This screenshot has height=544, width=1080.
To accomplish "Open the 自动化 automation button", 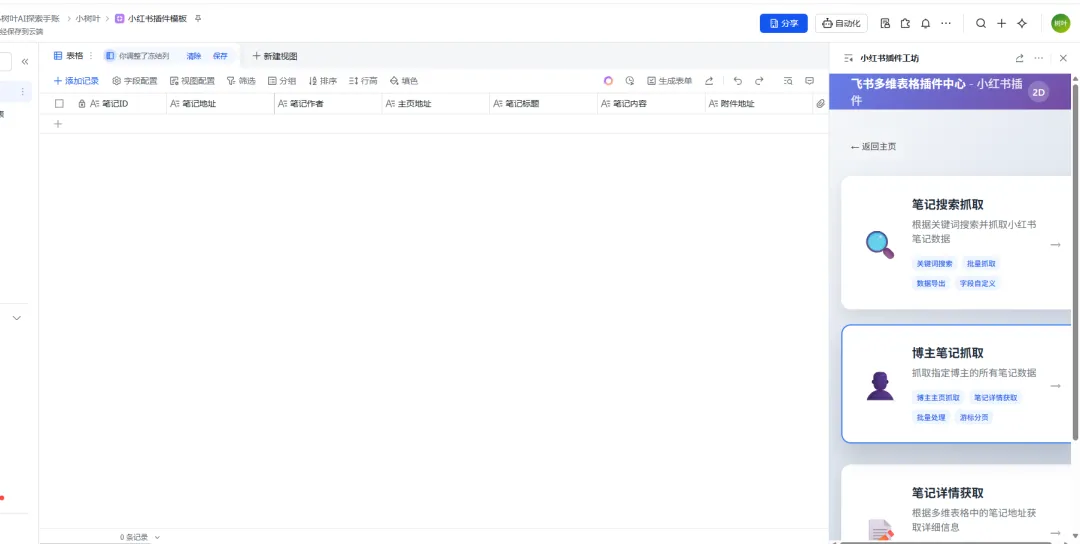I will click(841, 23).
